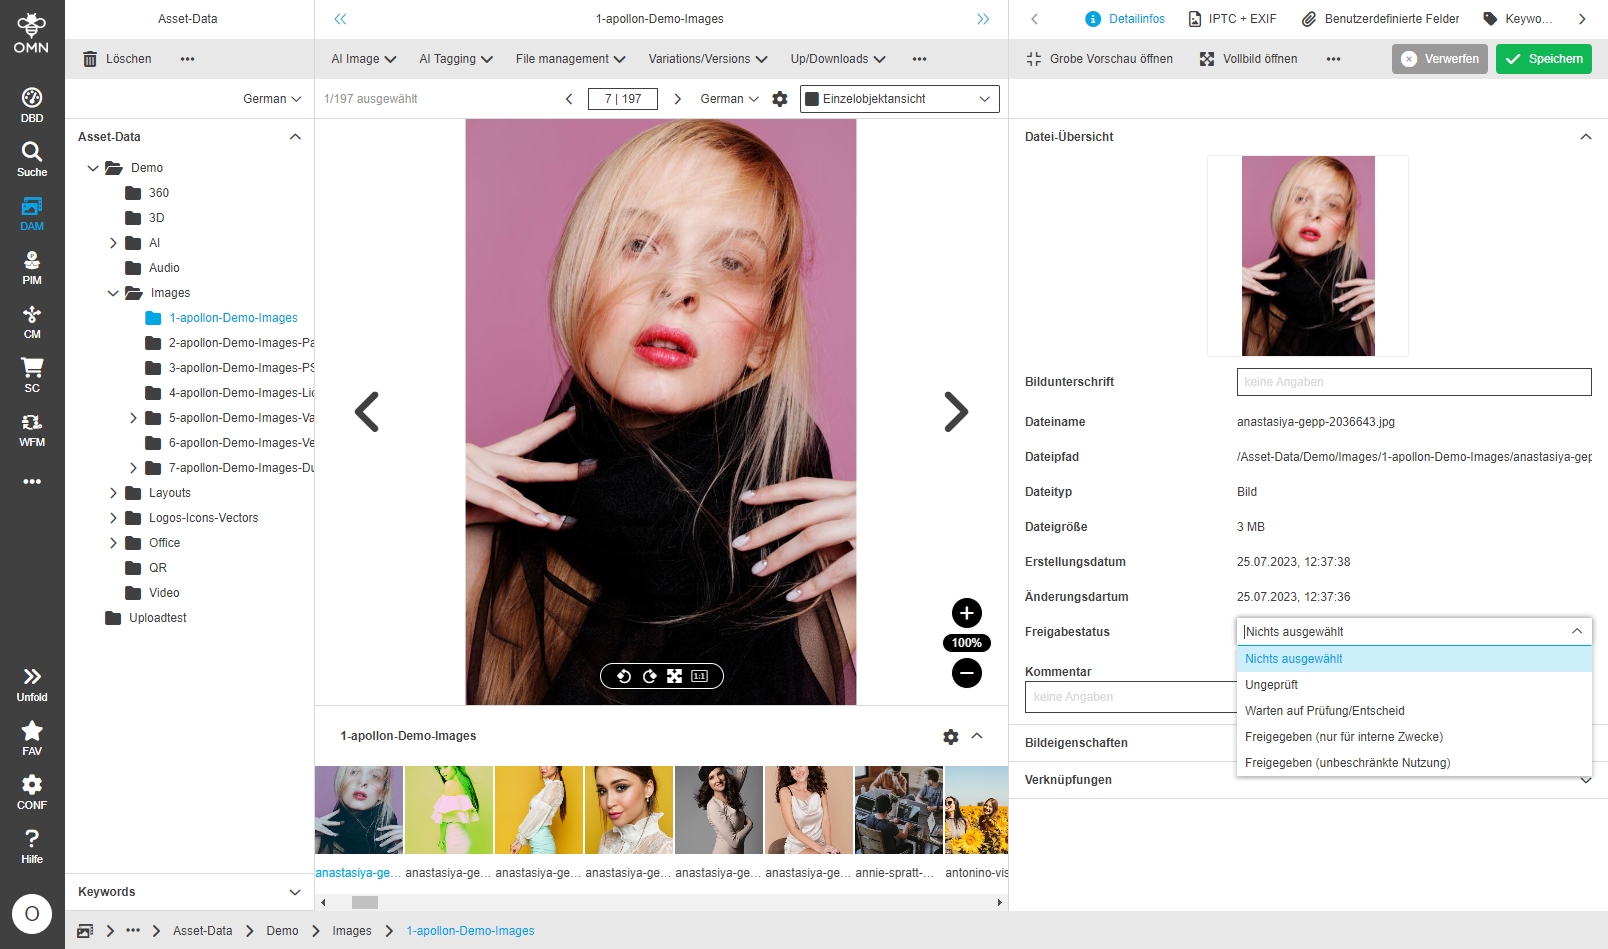The image size is (1608, 949).
Task: Open the SC shopping cart module
Action: 32,375
